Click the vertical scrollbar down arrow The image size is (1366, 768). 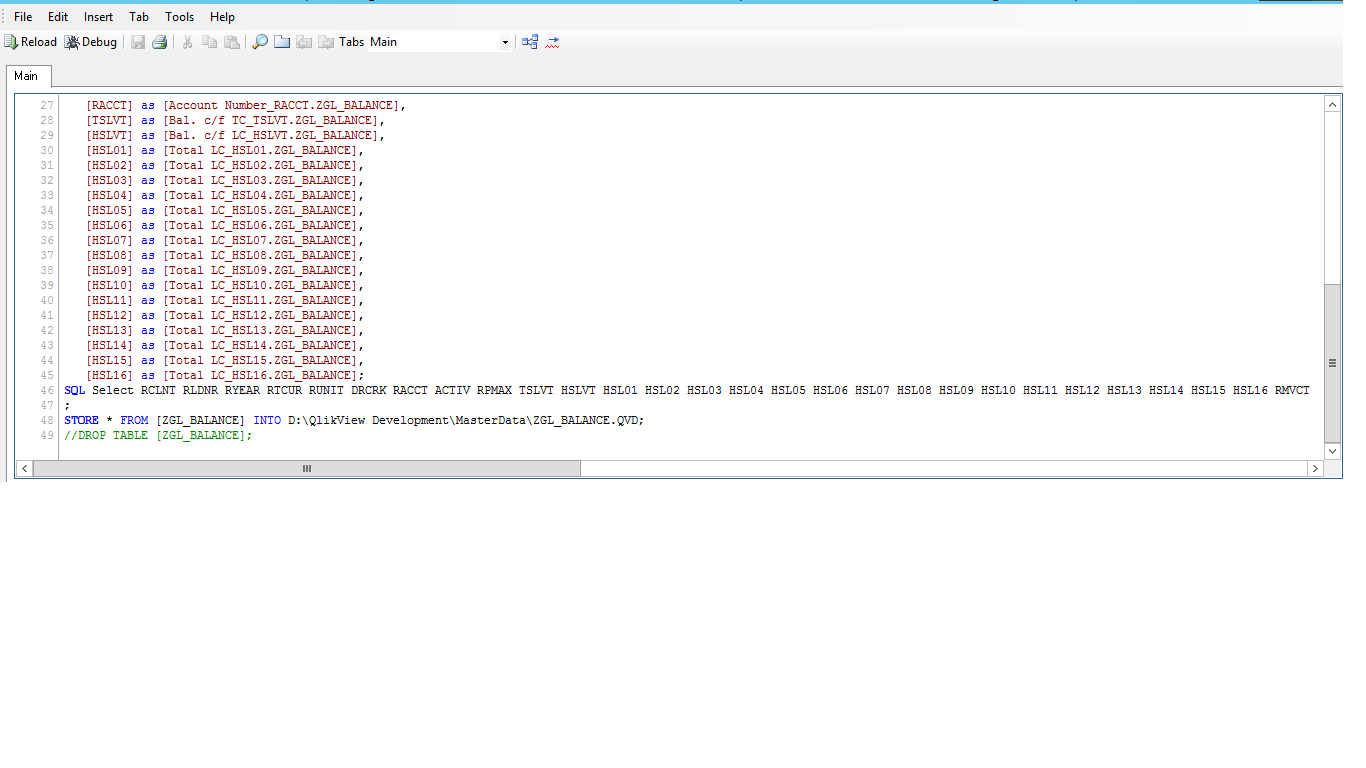click(x=1332, y=452)
